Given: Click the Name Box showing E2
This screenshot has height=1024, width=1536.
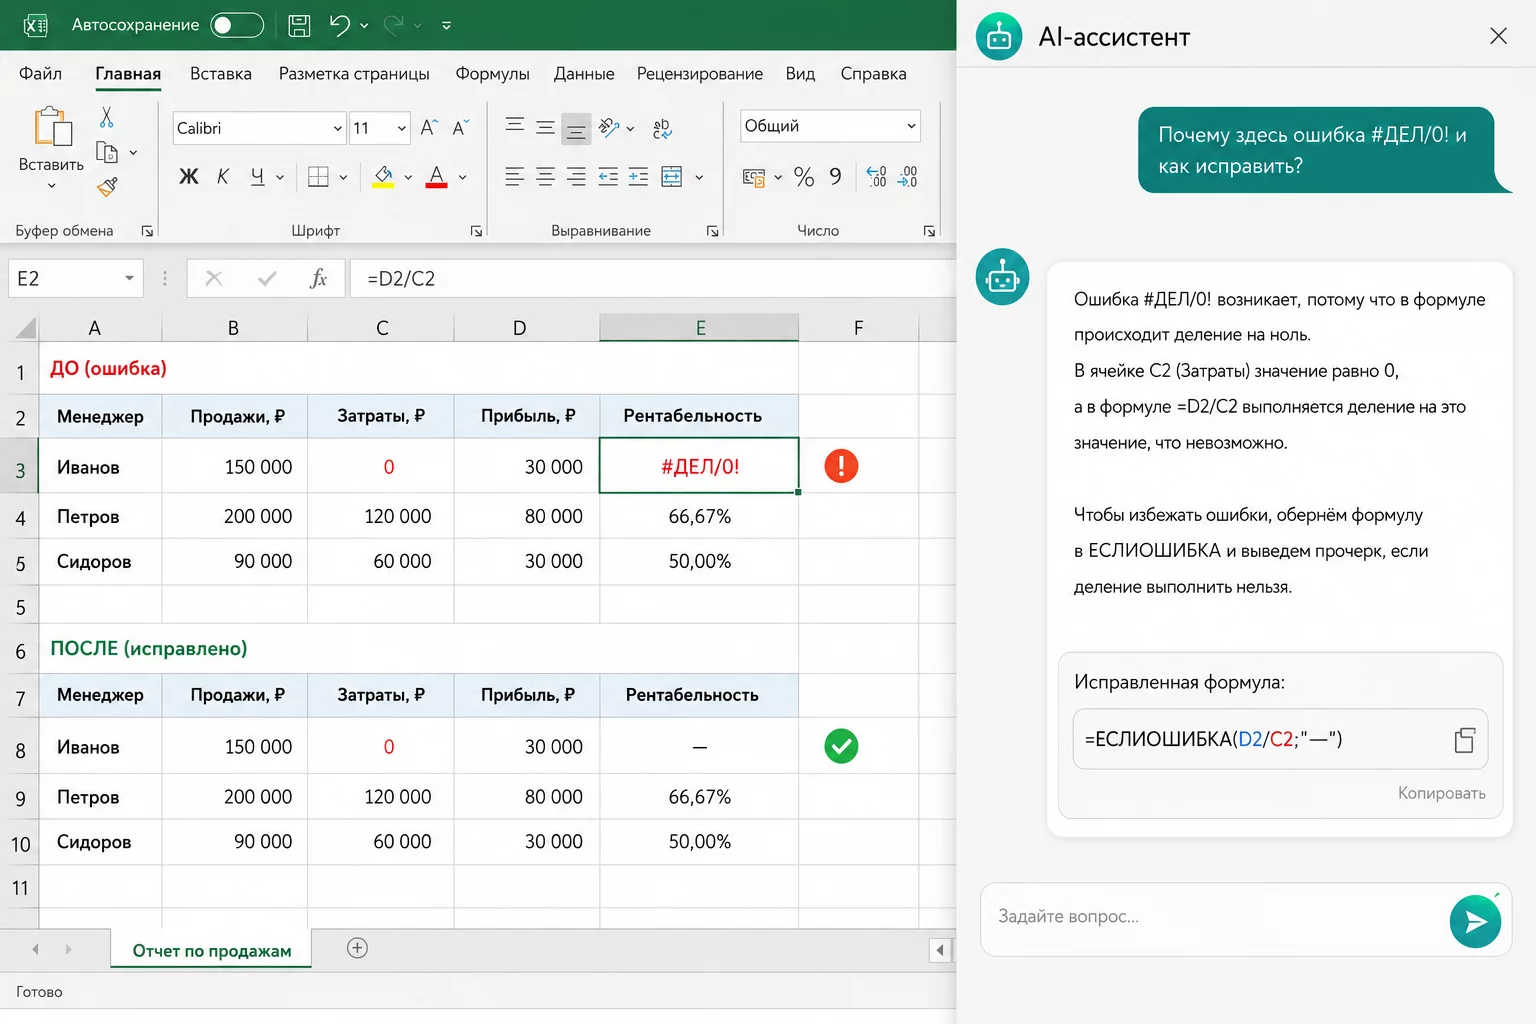Looking at the screenshot, I should point(75,278).
